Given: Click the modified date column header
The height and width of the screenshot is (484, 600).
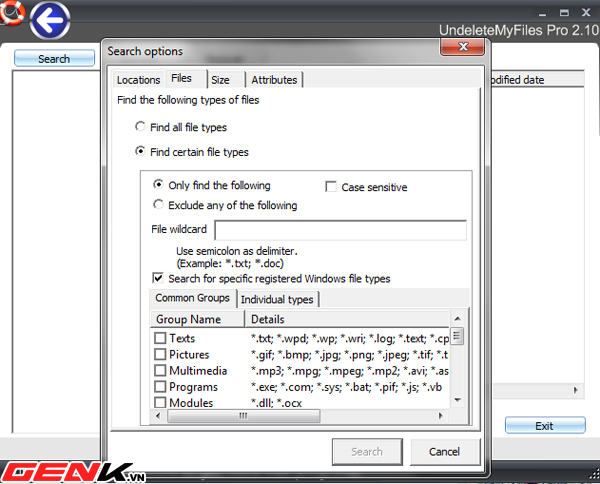Looking at the screenshot, I should [x=537, y=80].
